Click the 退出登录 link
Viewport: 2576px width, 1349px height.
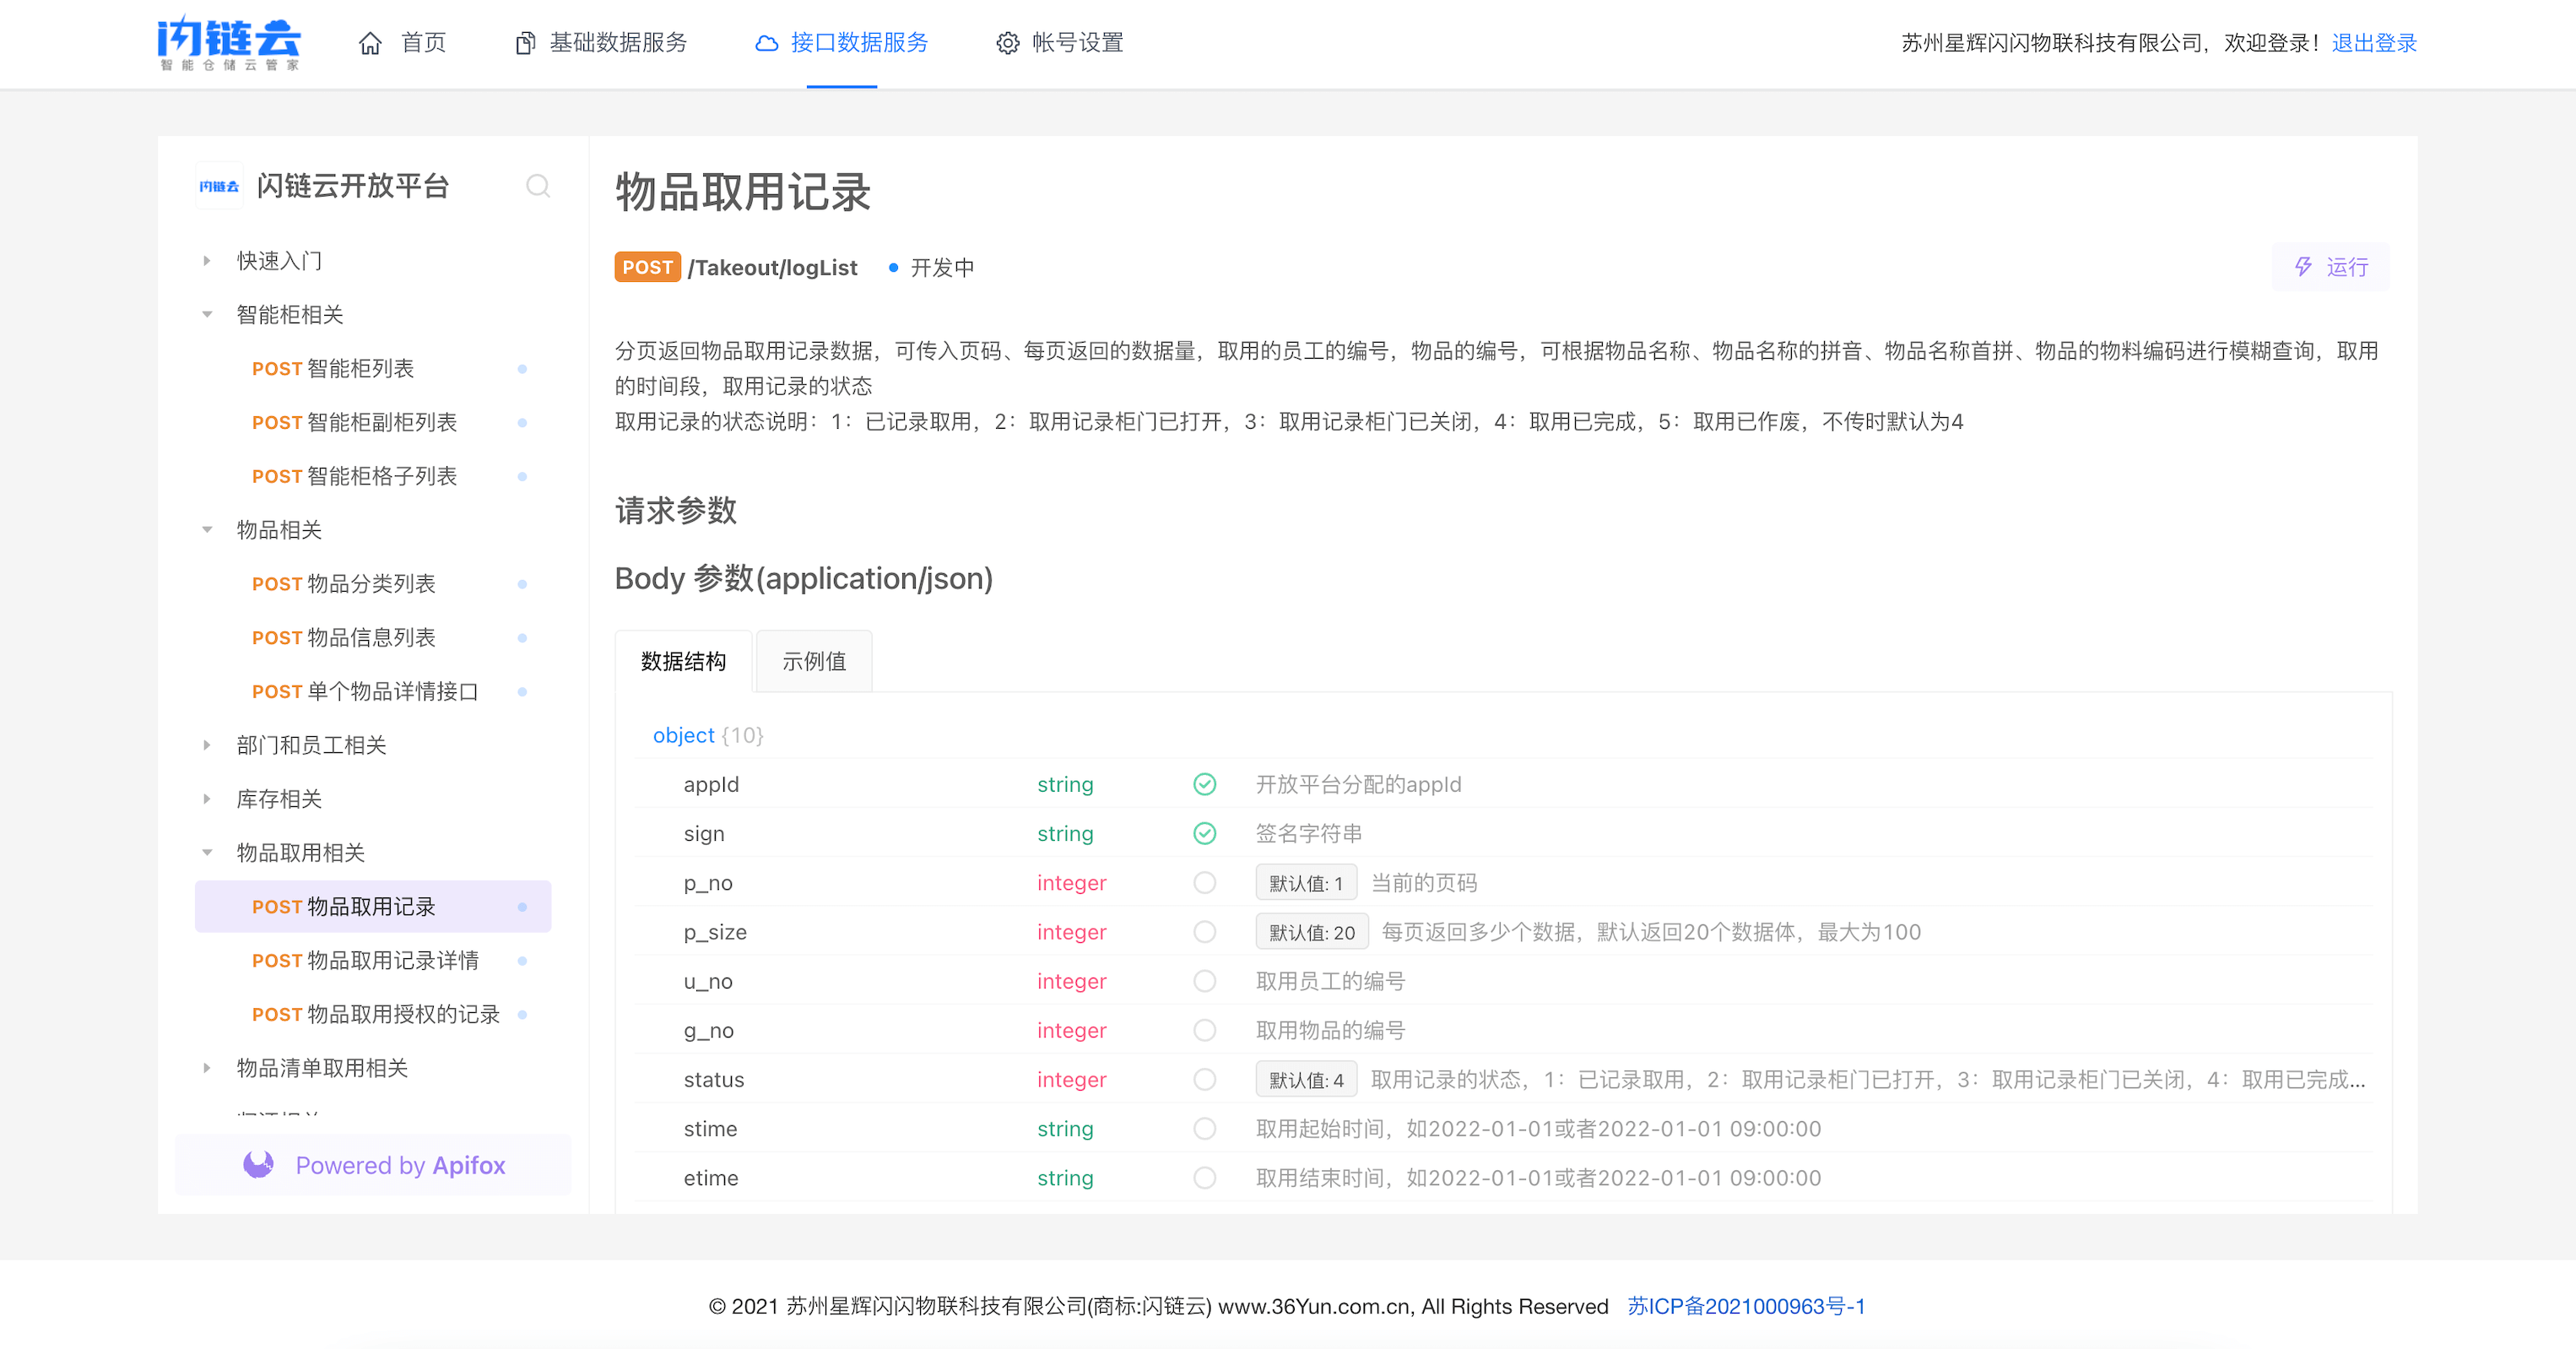pos(2374,43)
